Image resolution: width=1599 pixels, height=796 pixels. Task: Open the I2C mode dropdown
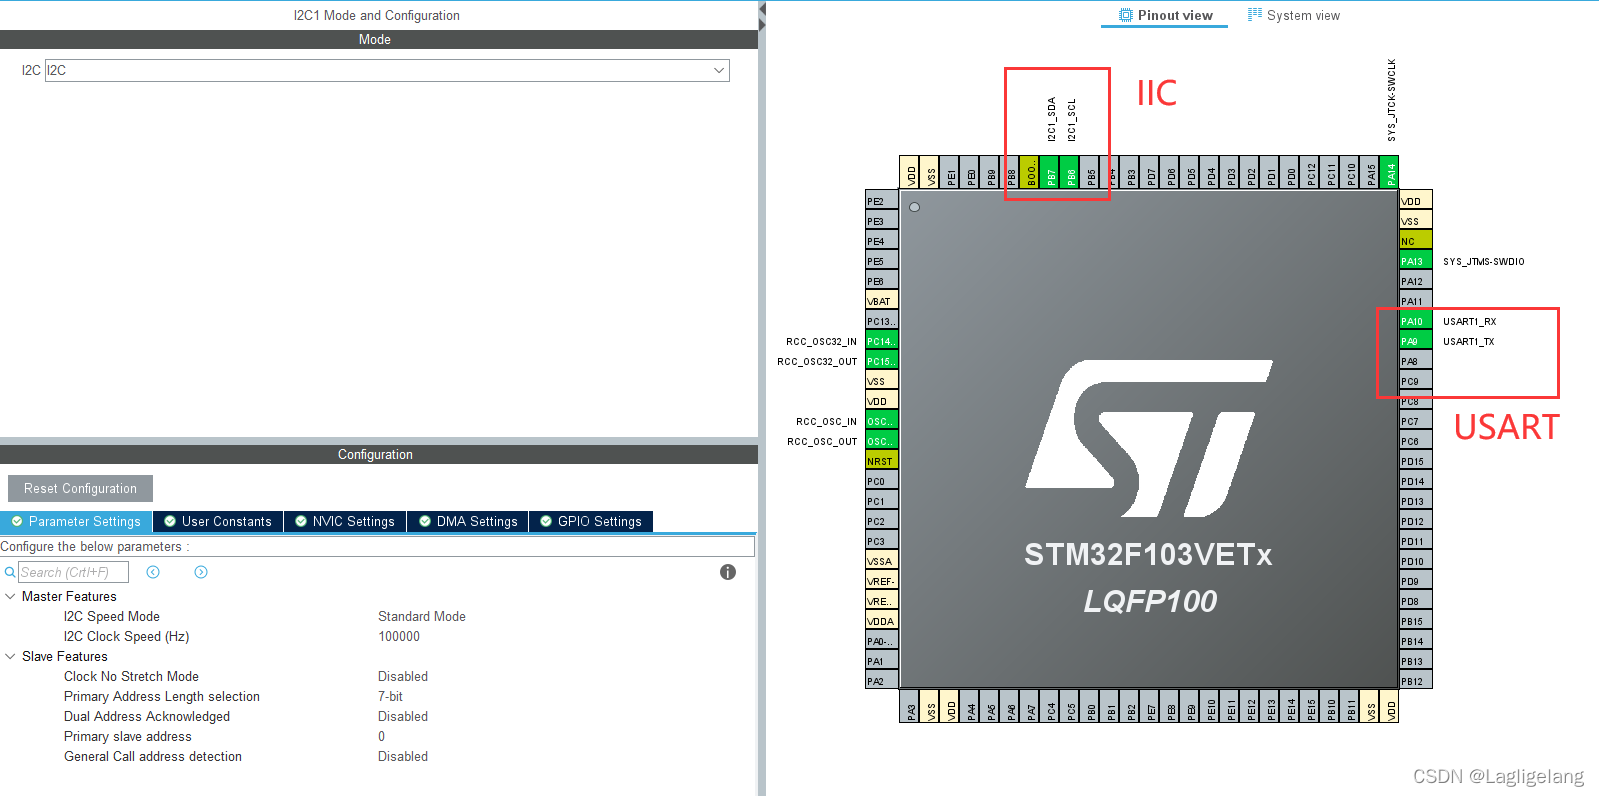coord(387,70)
